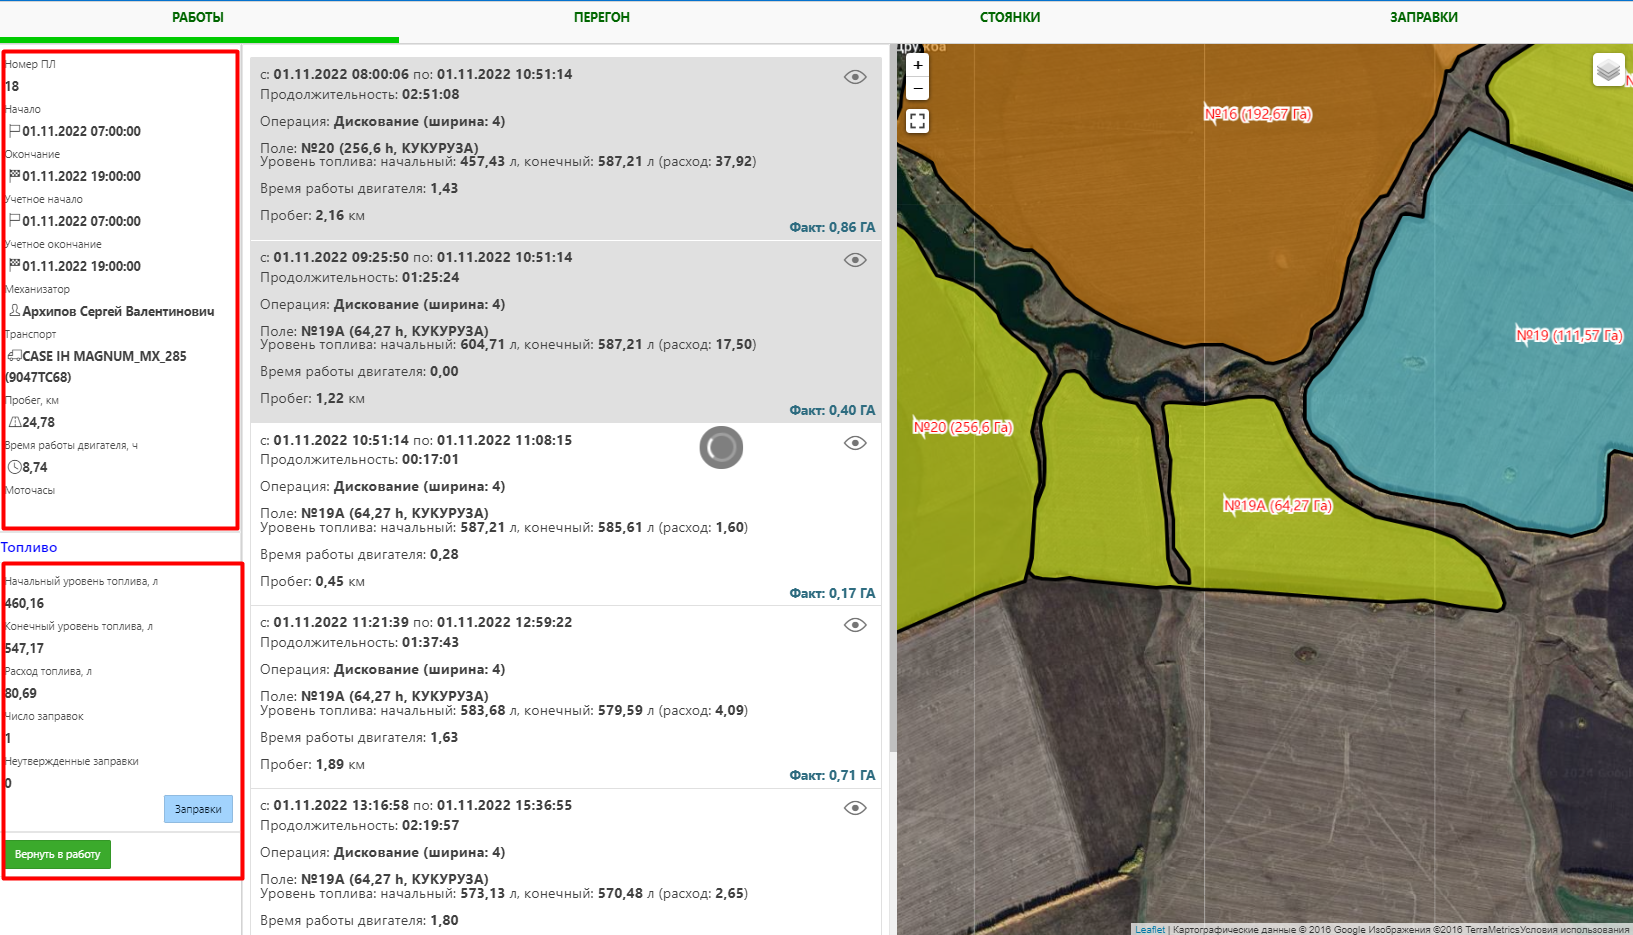Switch to the ПЕРЕГОН tab
This screenshot has width=1633, height=935.
[601, 17]
